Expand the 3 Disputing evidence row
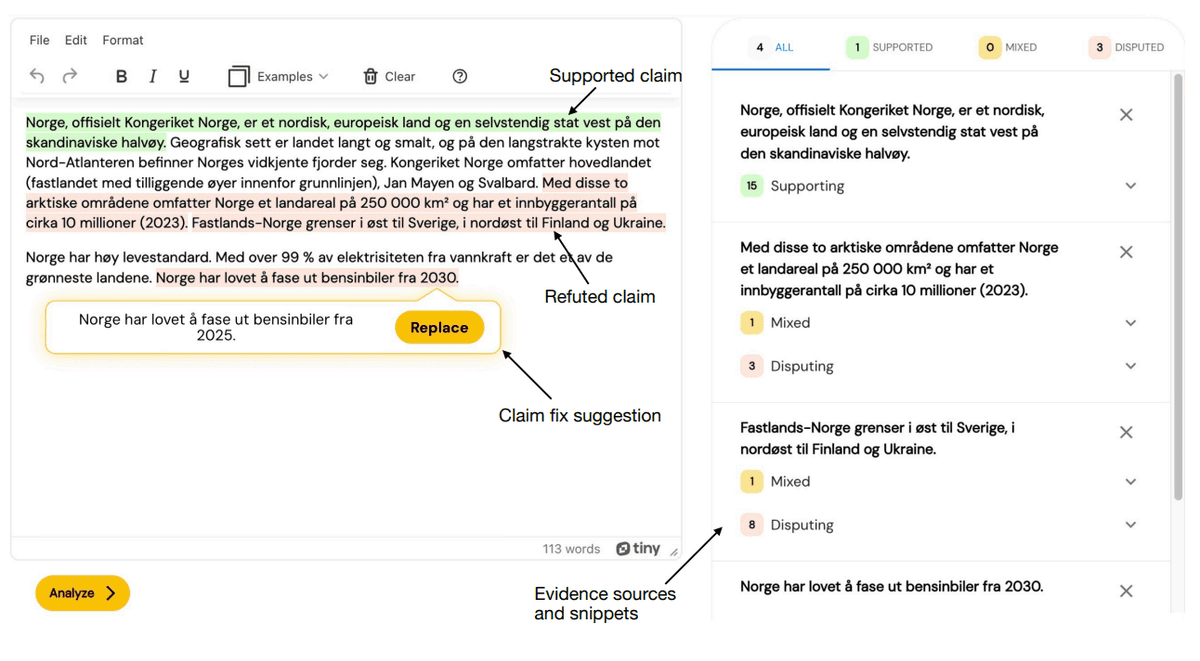The height and width of the screenshot is (661, 1200). pos(939,366)
